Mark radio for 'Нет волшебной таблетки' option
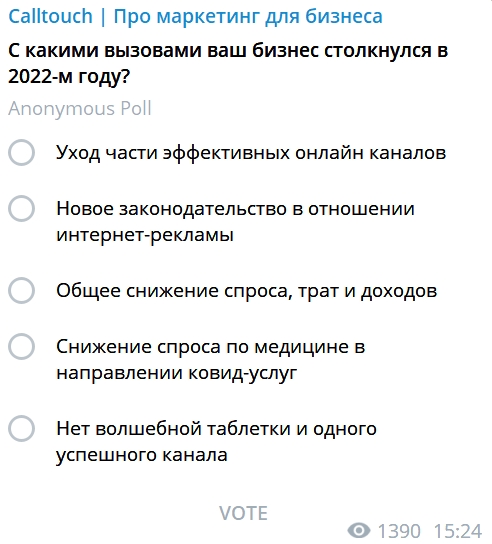 pyautogui.click(x=22, y=428)
